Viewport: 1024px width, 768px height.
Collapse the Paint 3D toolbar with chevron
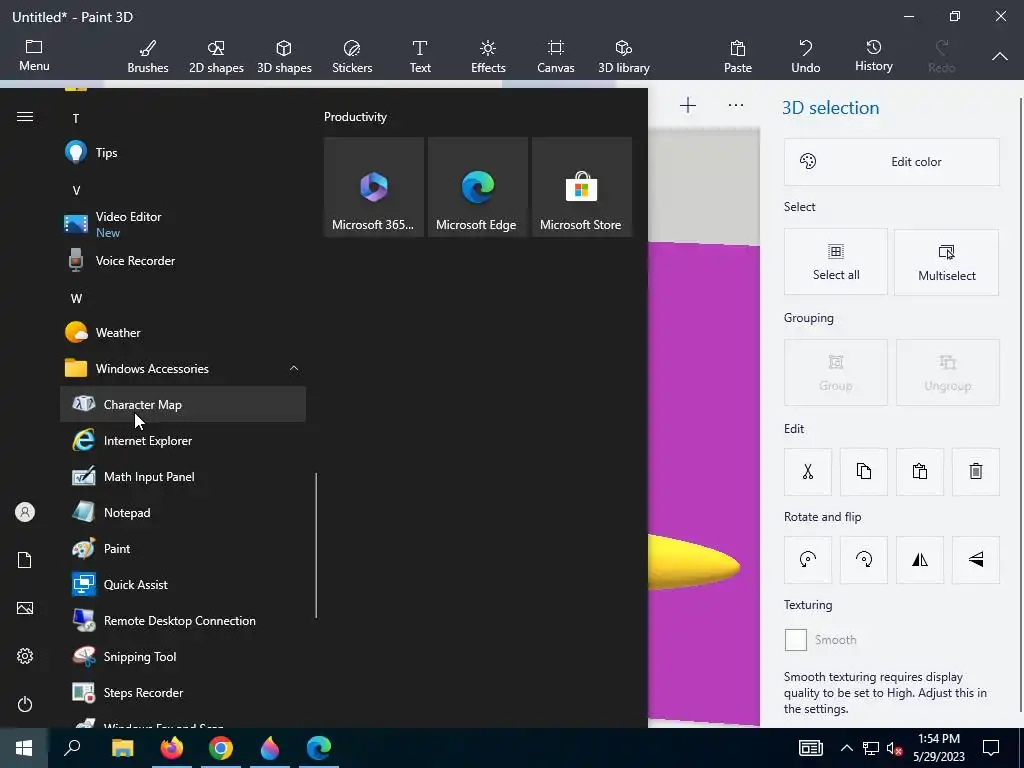[999, 57]
